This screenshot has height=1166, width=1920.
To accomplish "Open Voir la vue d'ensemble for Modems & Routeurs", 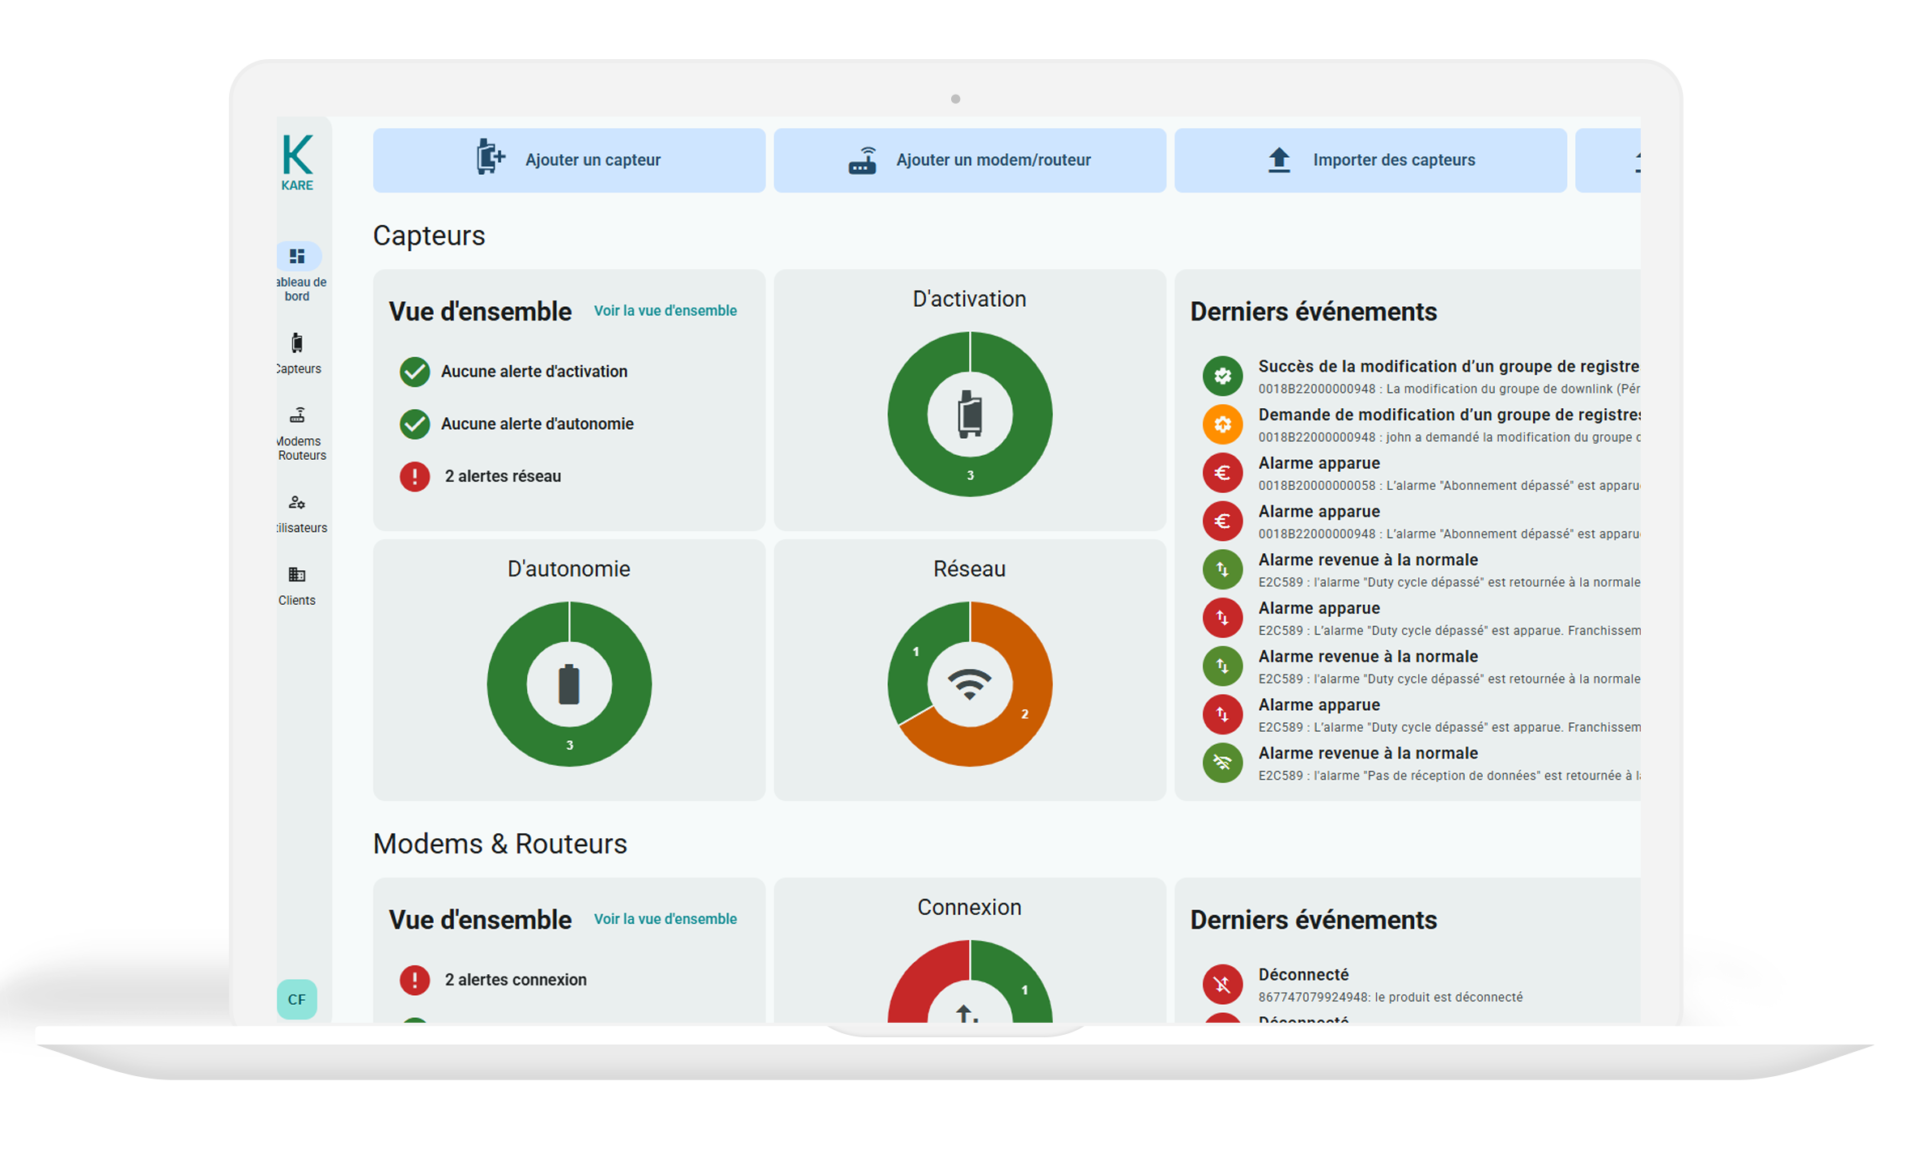I will [x=664, y=918].
